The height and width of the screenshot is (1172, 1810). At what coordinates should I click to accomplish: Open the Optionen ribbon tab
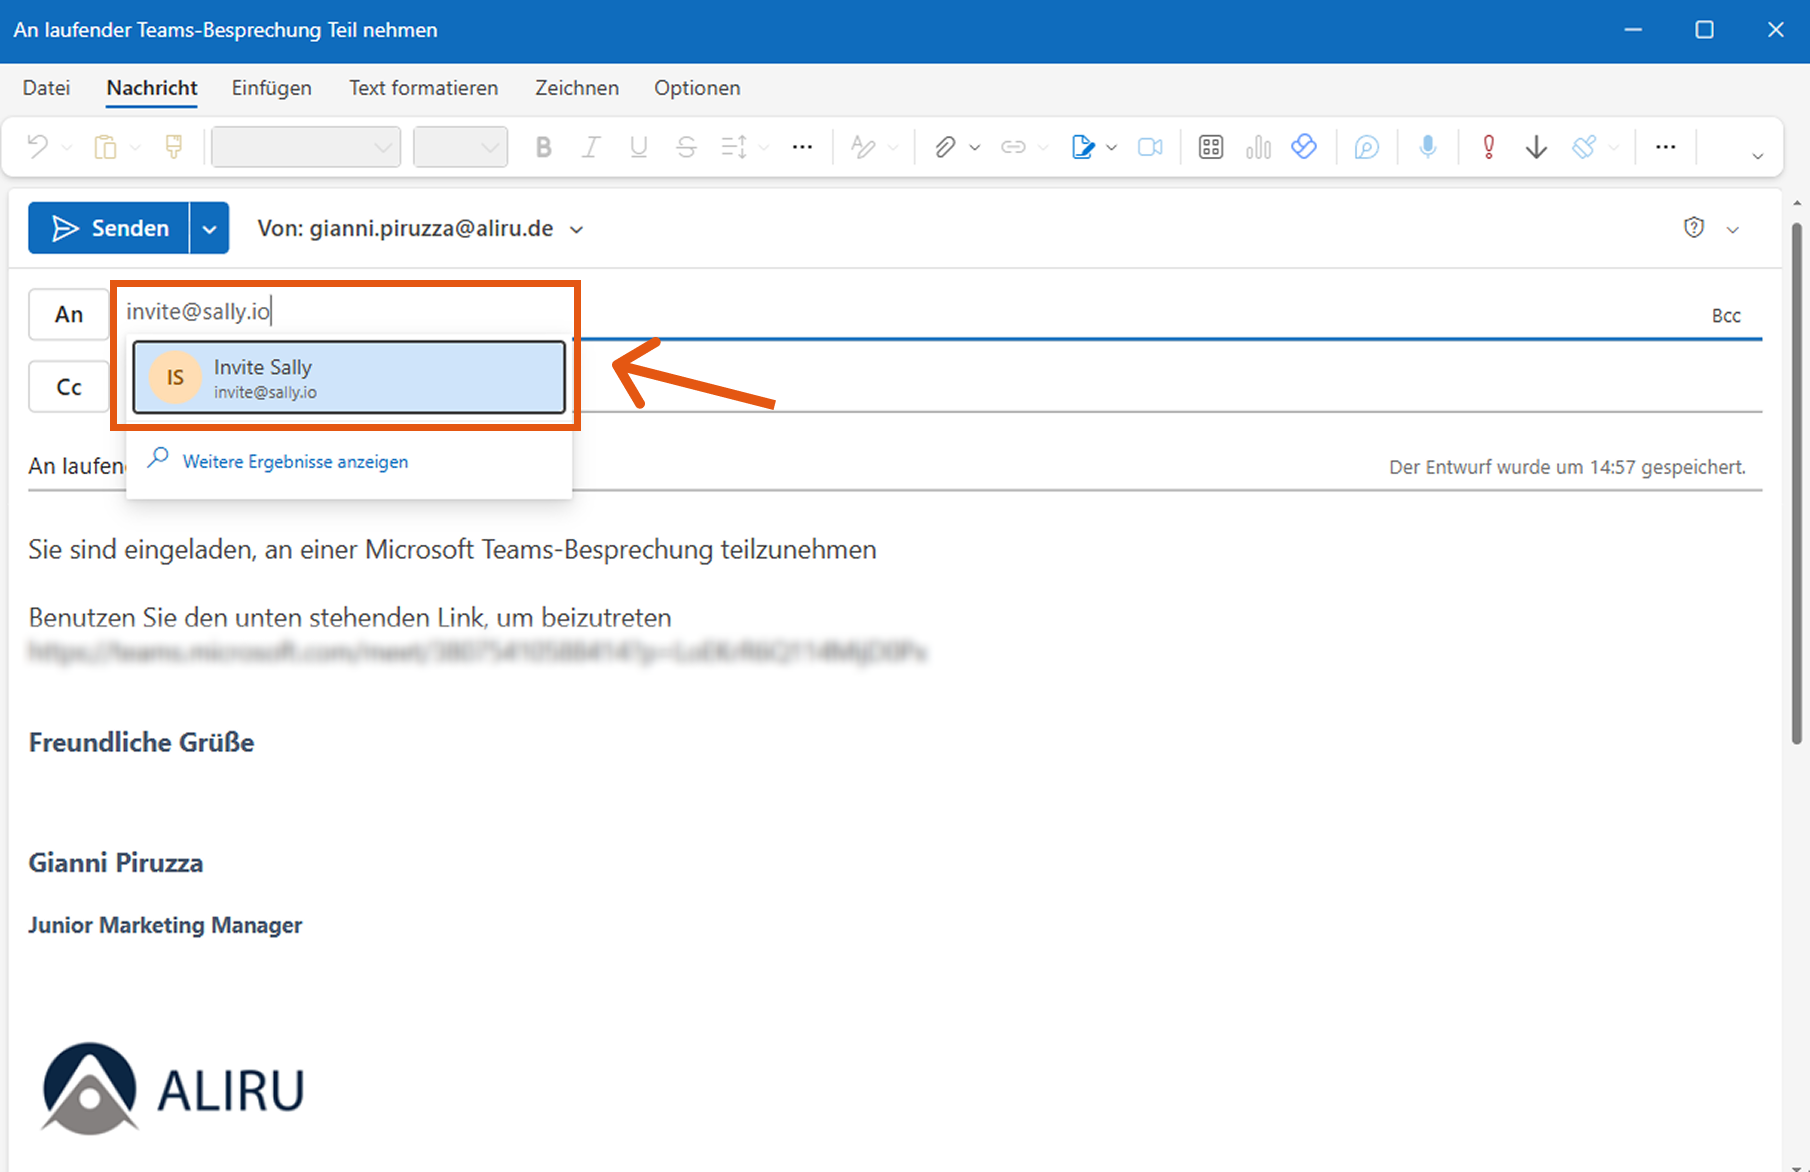[697, 88]
